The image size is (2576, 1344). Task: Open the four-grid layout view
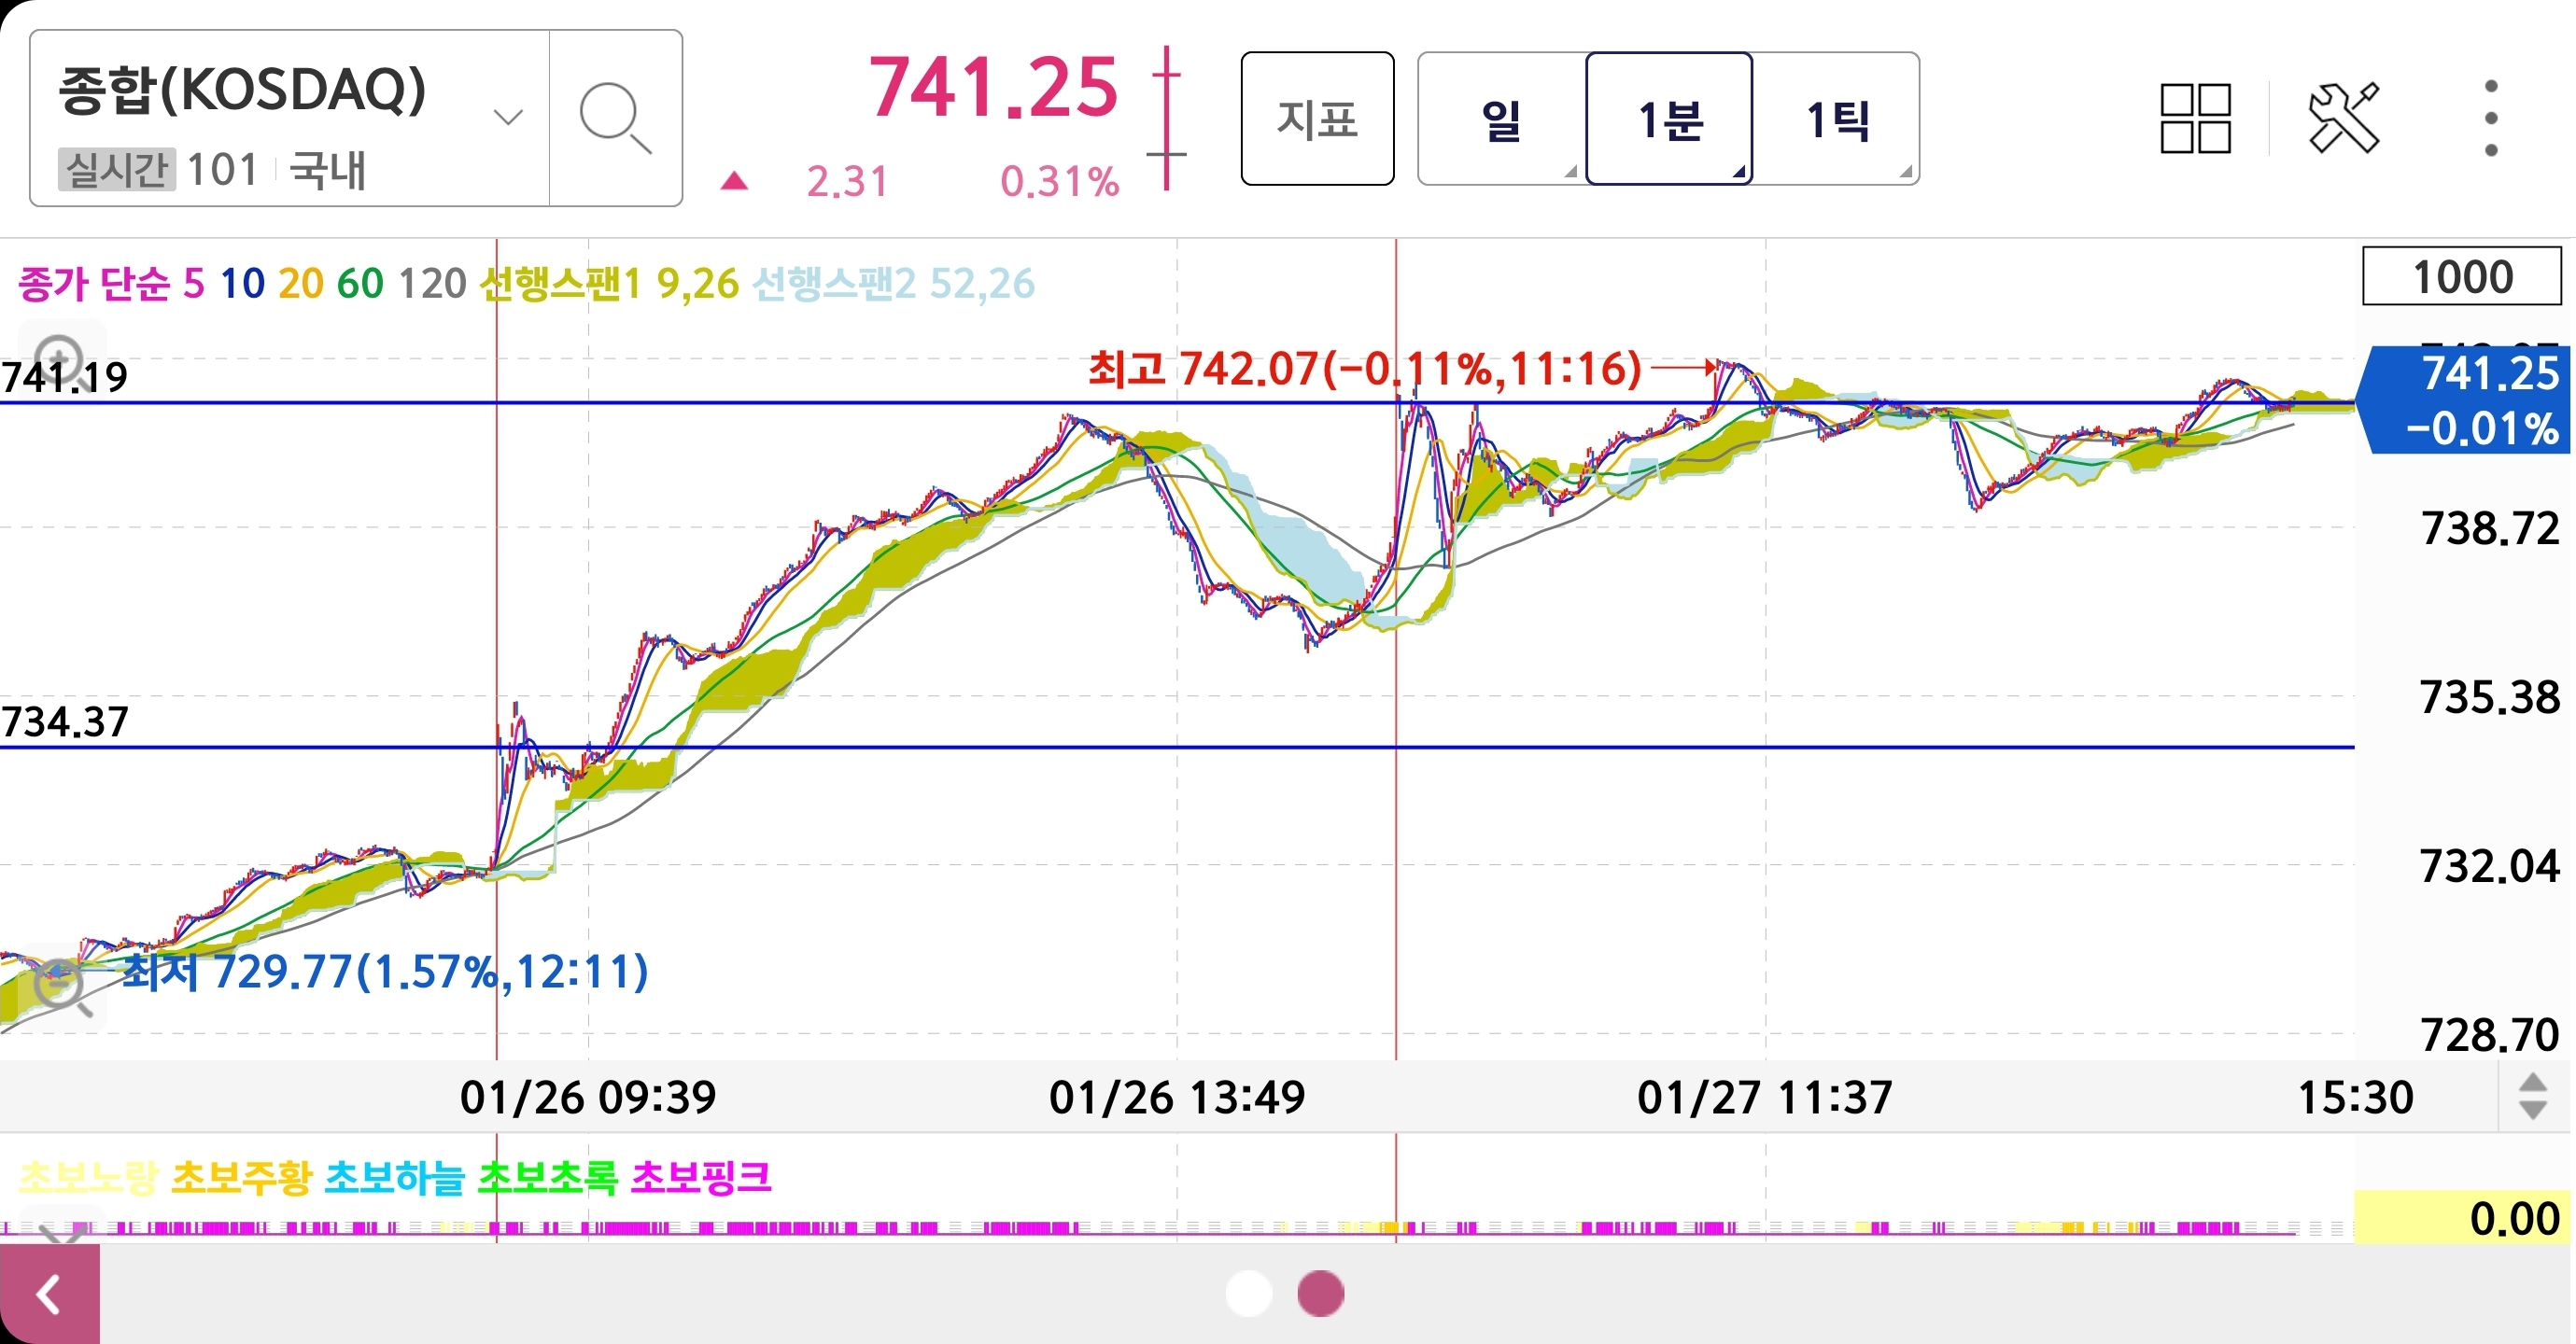pyautogui.click(x=2195, y=118)
